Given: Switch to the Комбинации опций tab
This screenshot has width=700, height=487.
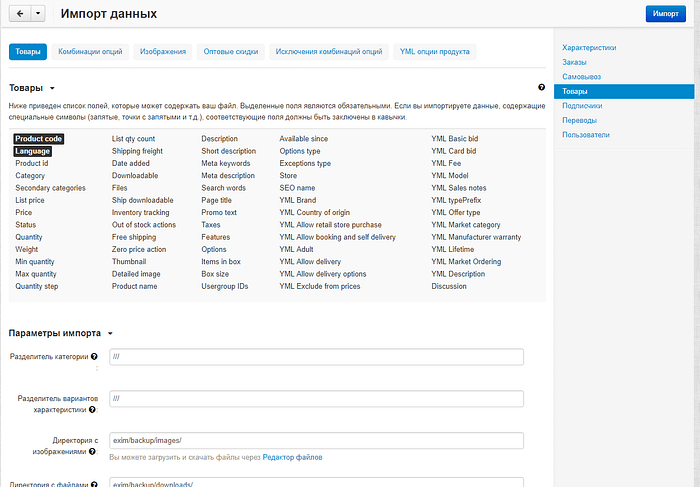Looking at the screenshot, I should pyautogui.click(x=90, y=51).
